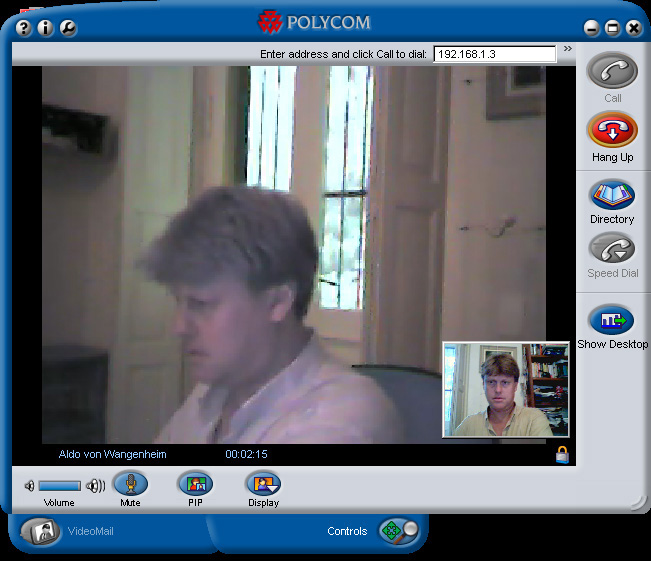Open Setup with the wrench icon
The height and width of the screenshot is (561, 651).
[x=68, y=28]
